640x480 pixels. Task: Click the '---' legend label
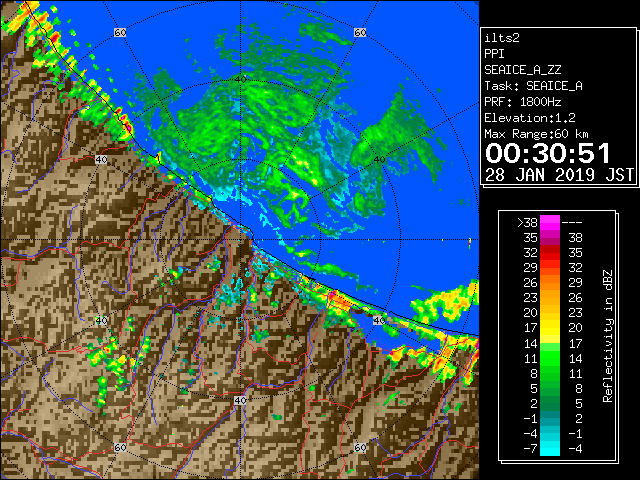(x=572, y=222)
